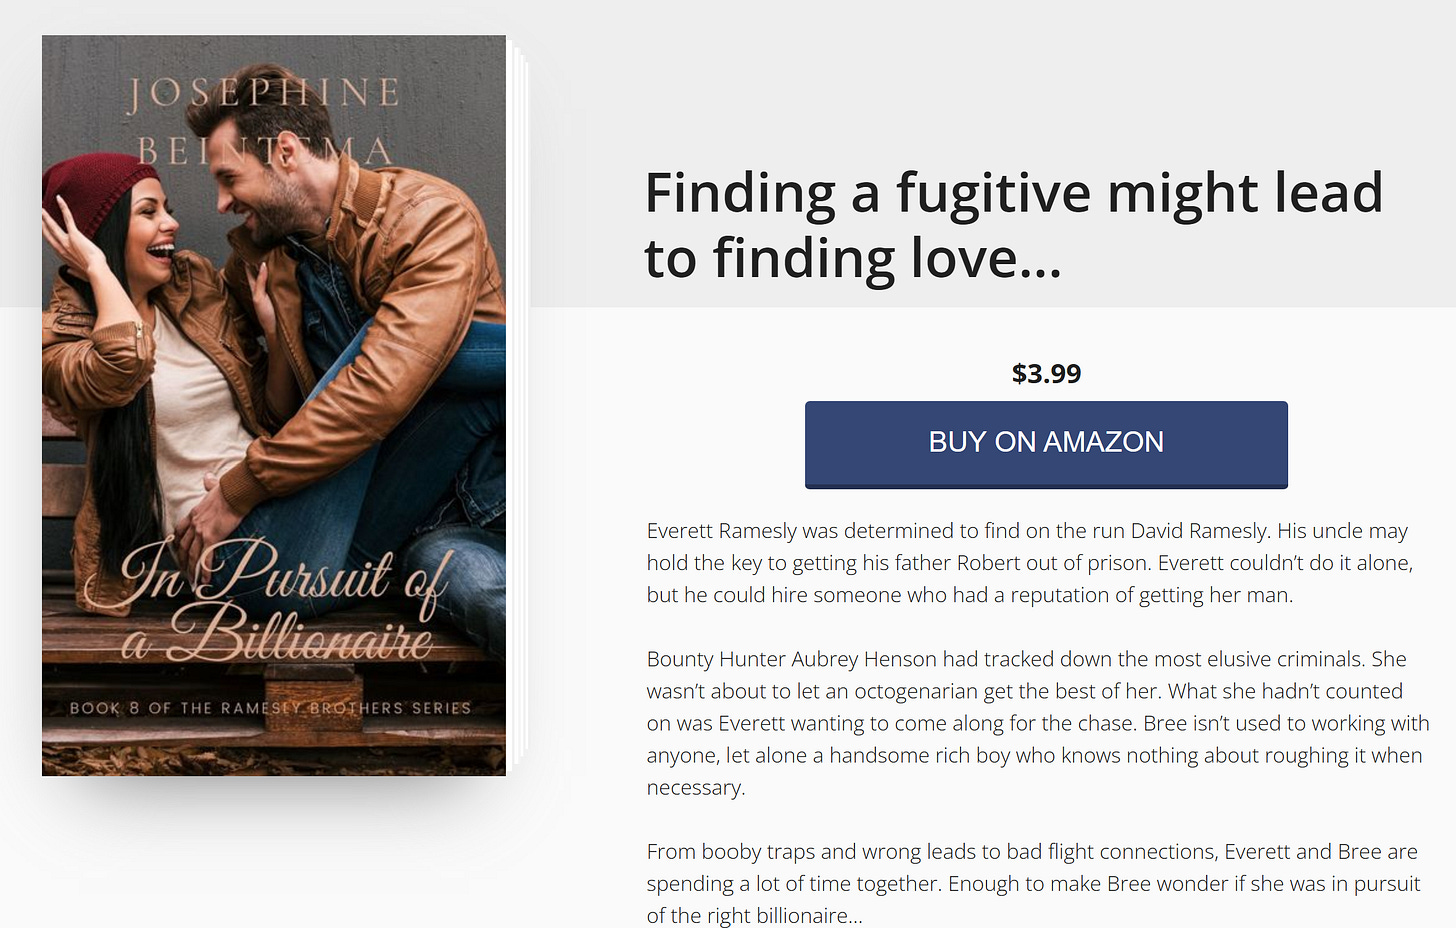Click the $3.99 price label
The height and width of the screenshot is (928, 1456).
pyautogui.click(x=1046, y=373)
